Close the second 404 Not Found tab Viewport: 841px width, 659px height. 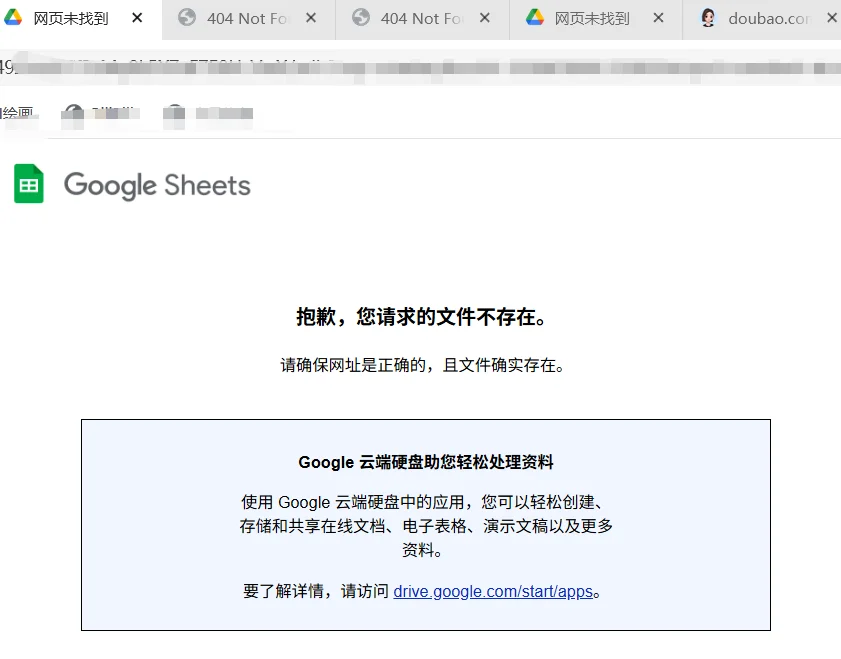click(x=483, y=17)
